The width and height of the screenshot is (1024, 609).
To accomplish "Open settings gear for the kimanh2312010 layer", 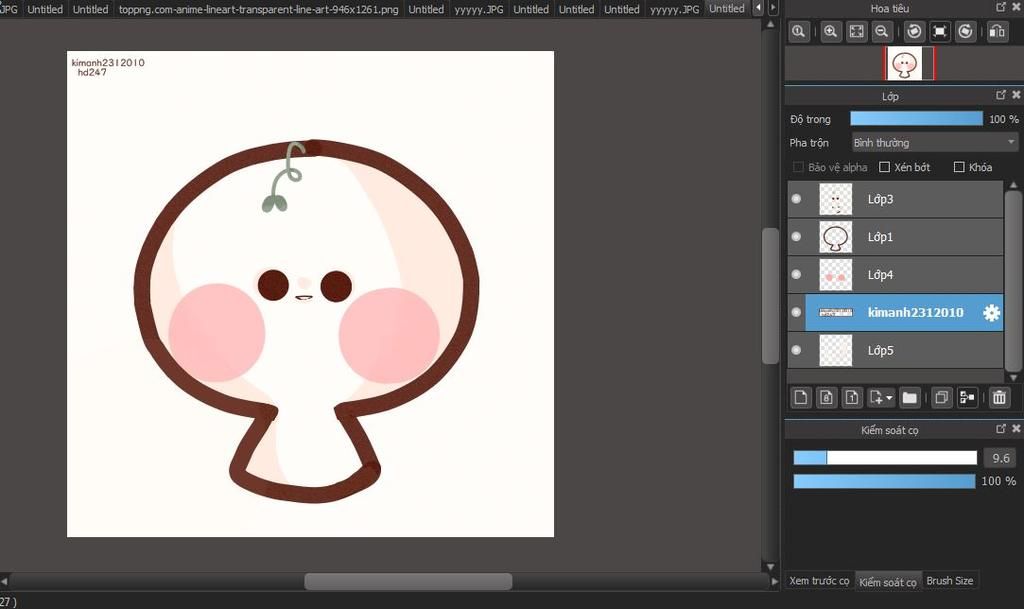I will point(991,313).
